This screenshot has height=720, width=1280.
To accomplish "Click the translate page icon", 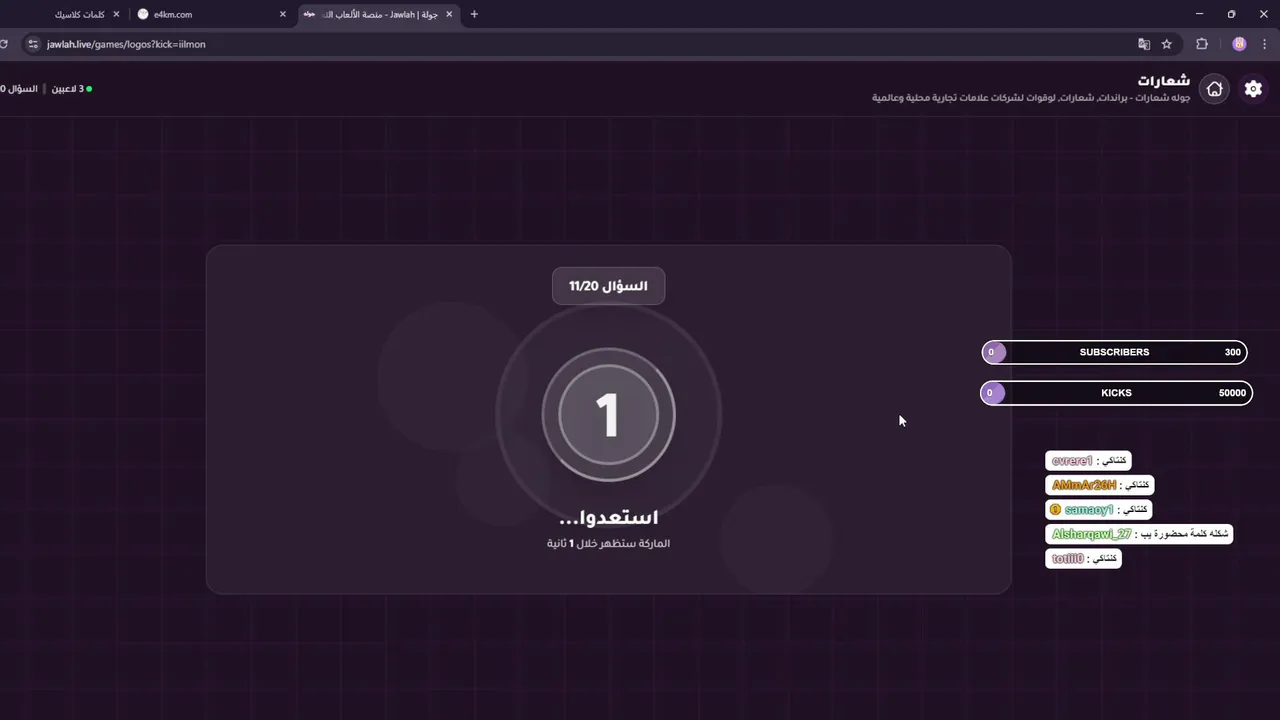I will click(x=1144, y=44).
